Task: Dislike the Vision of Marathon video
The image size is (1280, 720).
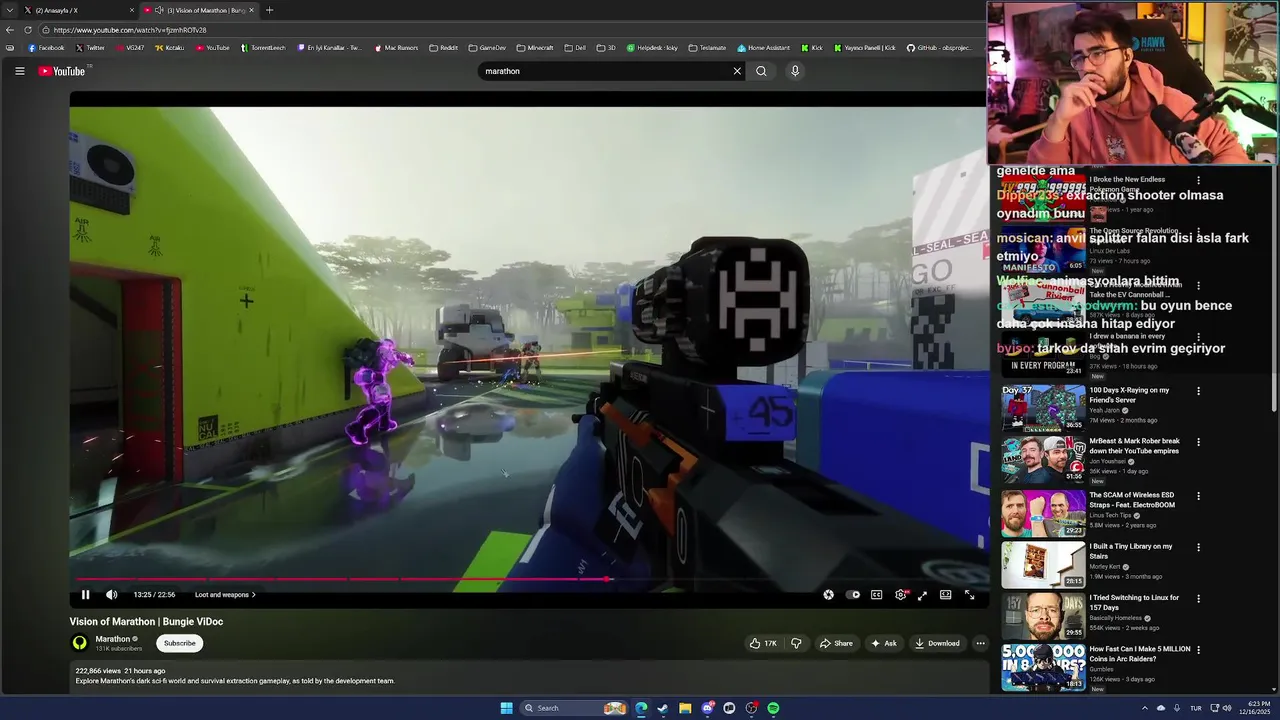Action: click(796, 643)
